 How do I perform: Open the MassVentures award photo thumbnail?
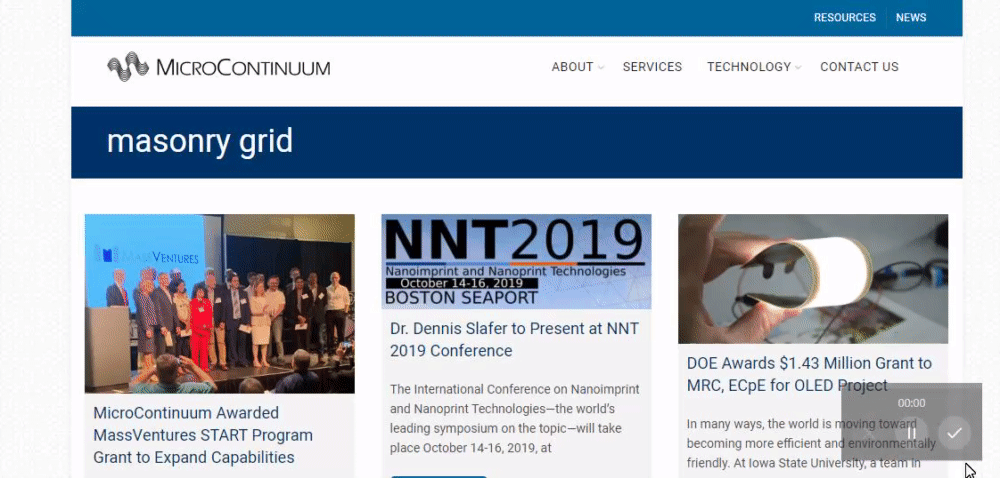219,303
